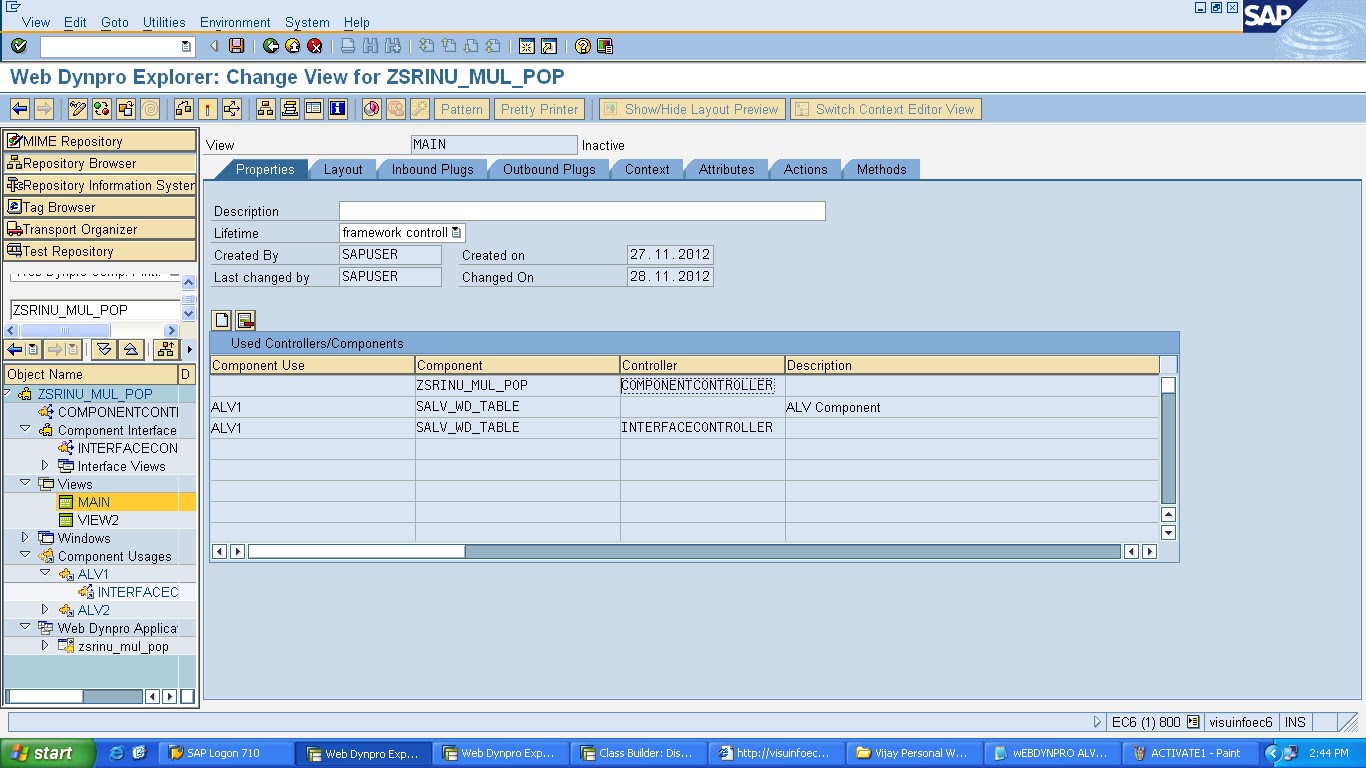Open the Tag Browser navigation button
The image size is (1366, 768).
100,207
